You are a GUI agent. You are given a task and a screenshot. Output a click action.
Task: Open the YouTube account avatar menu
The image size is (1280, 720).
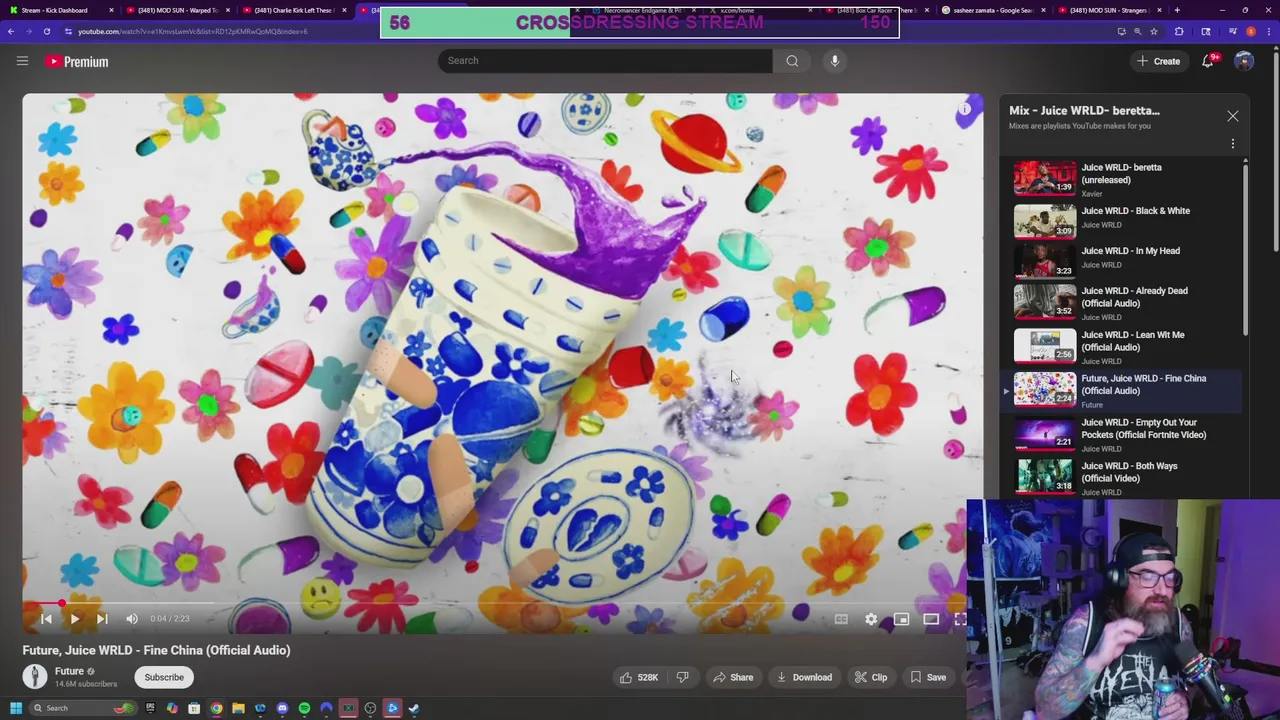tap(1244, 61)
